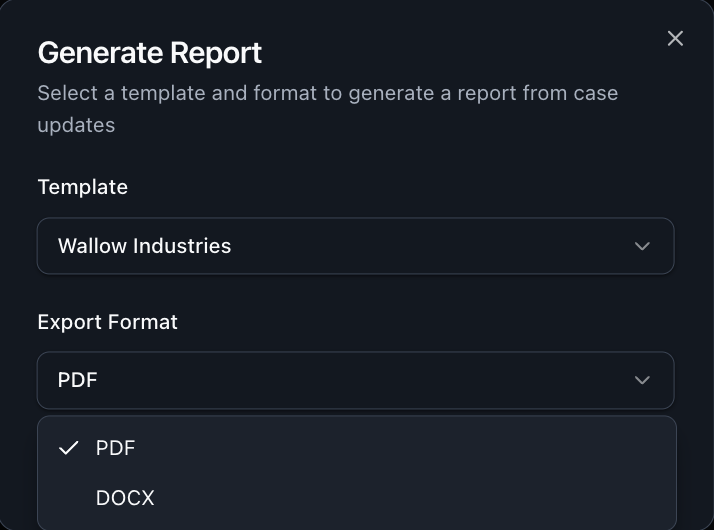Image resolution: width=714 pixels, height=530 pixels.
Task: Choose the PDF option in the list
Action: [x=116, y=448]
